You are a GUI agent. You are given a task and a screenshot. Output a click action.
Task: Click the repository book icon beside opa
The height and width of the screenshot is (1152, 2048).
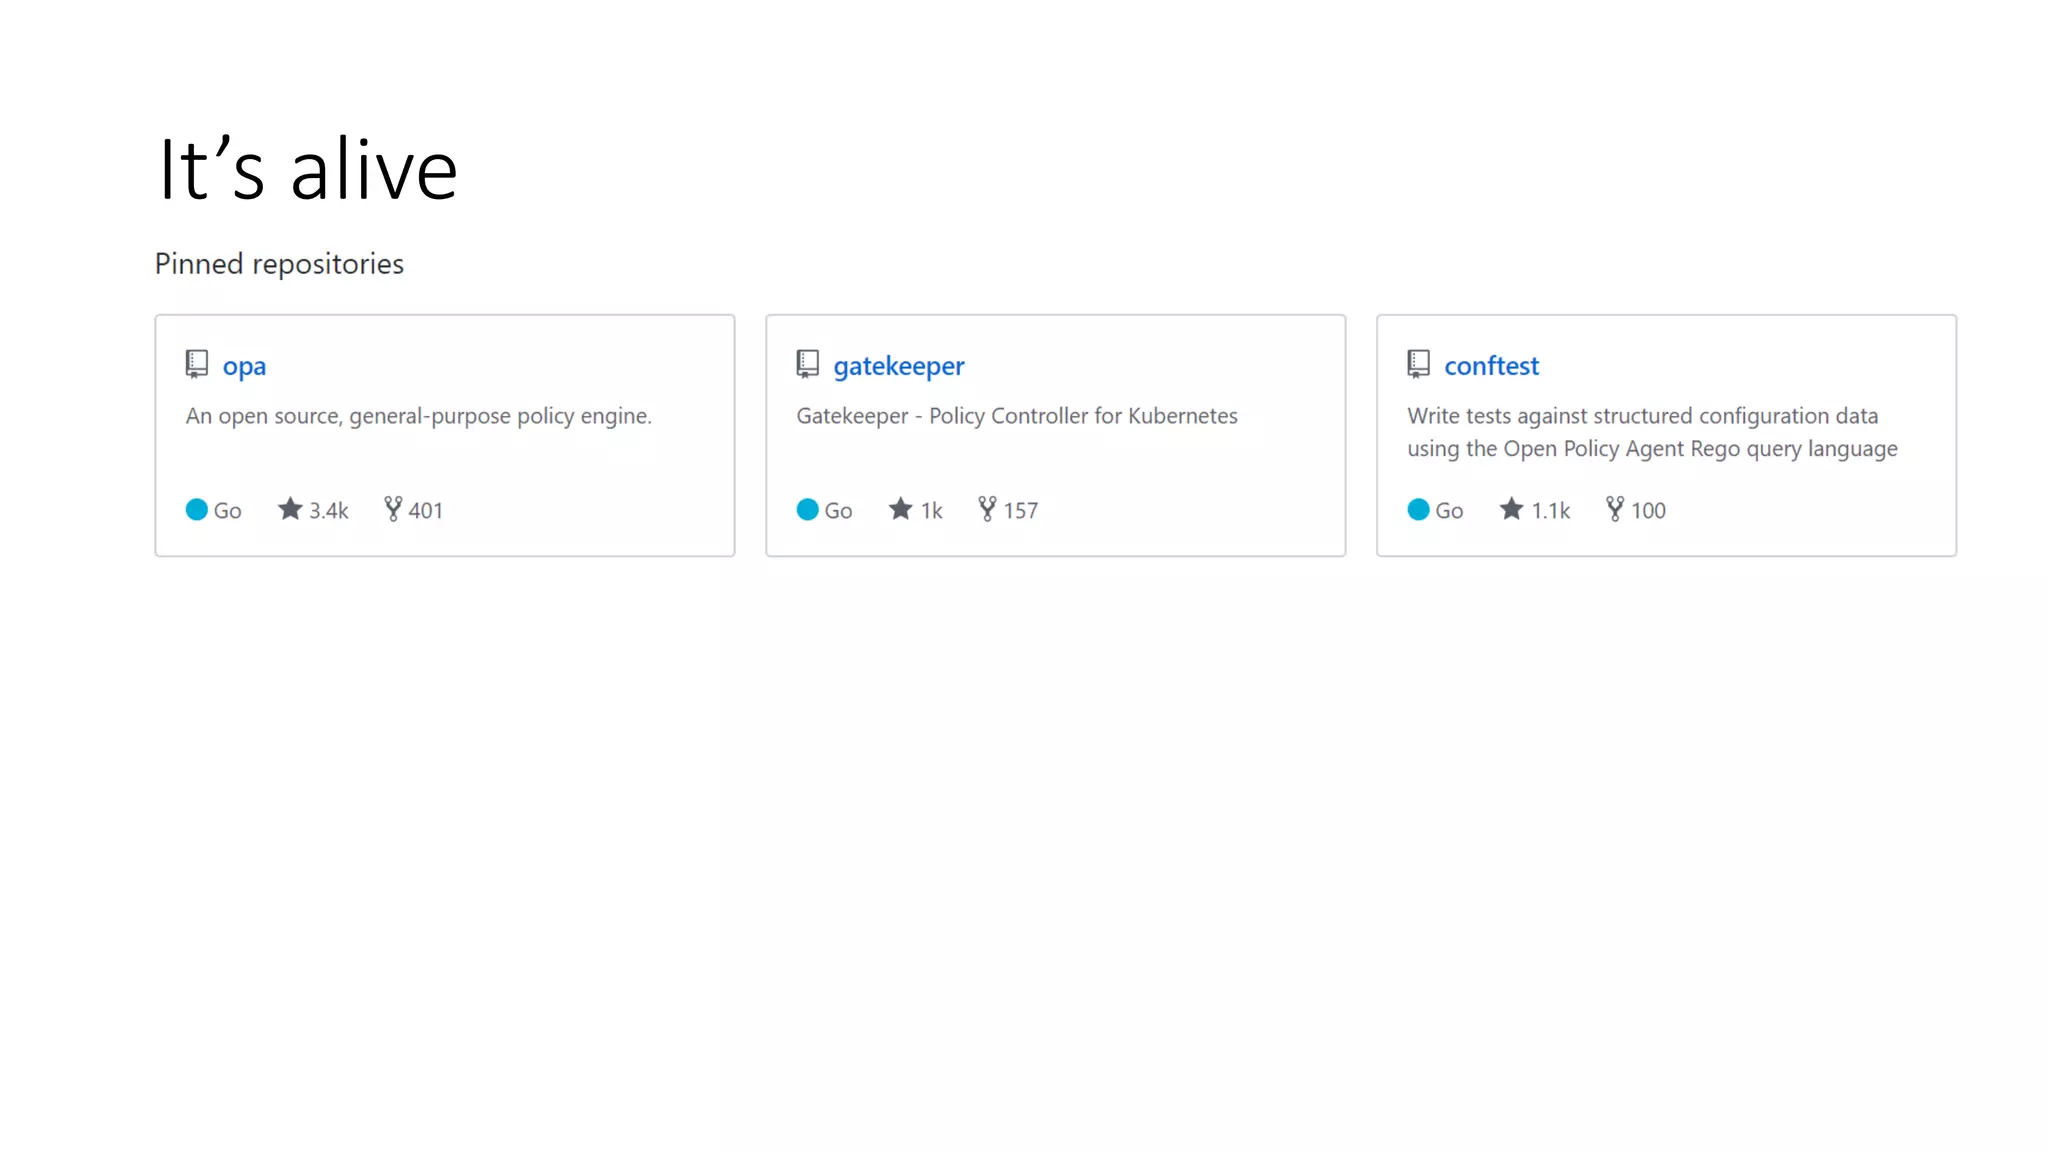[197, 364]
